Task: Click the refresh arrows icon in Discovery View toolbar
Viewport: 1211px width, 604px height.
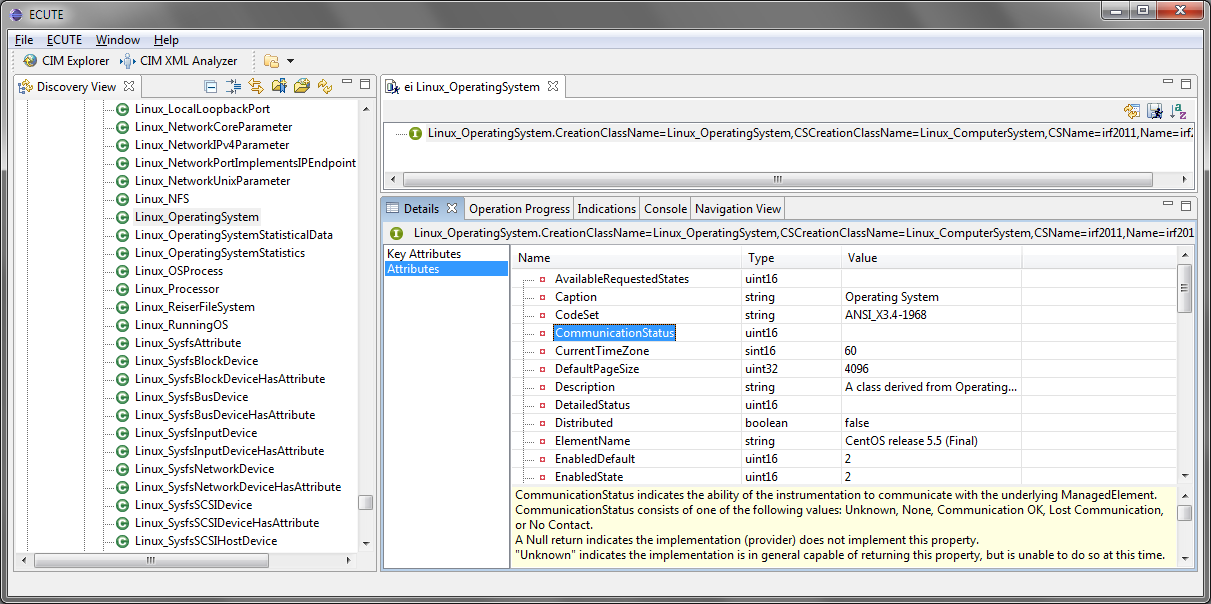Action: (x=325, y=87)
